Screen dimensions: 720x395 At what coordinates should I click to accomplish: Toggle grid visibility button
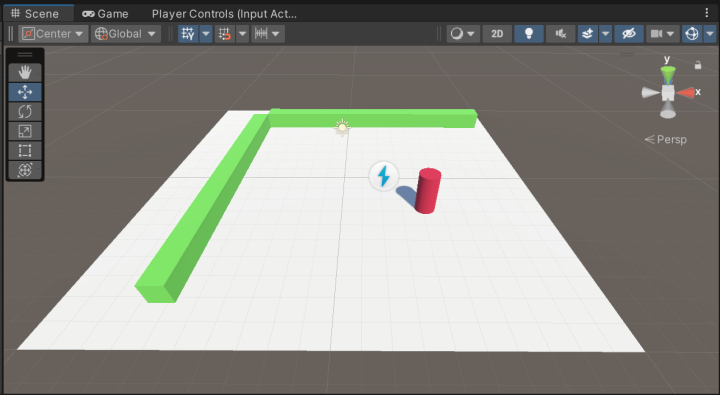(x=188, y=34)
